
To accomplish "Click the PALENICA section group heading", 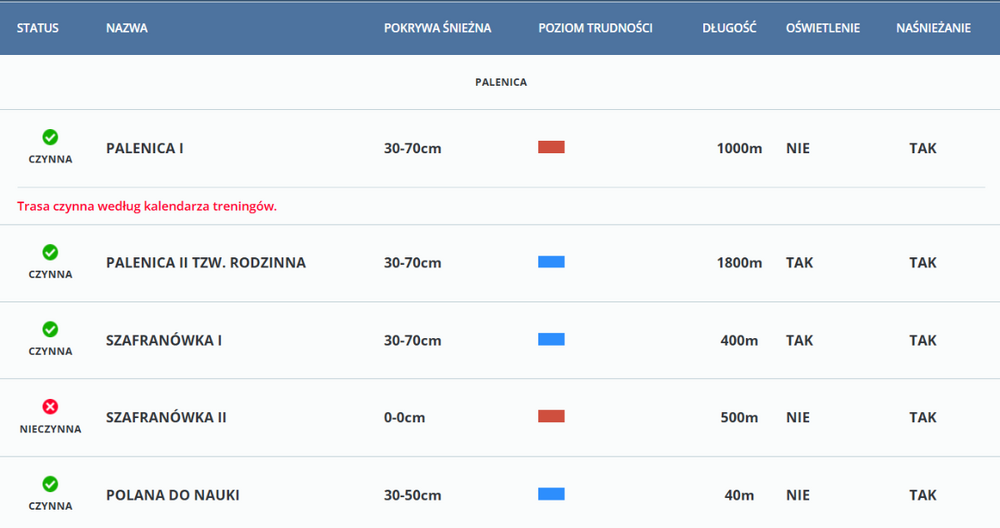I will 500,82.
